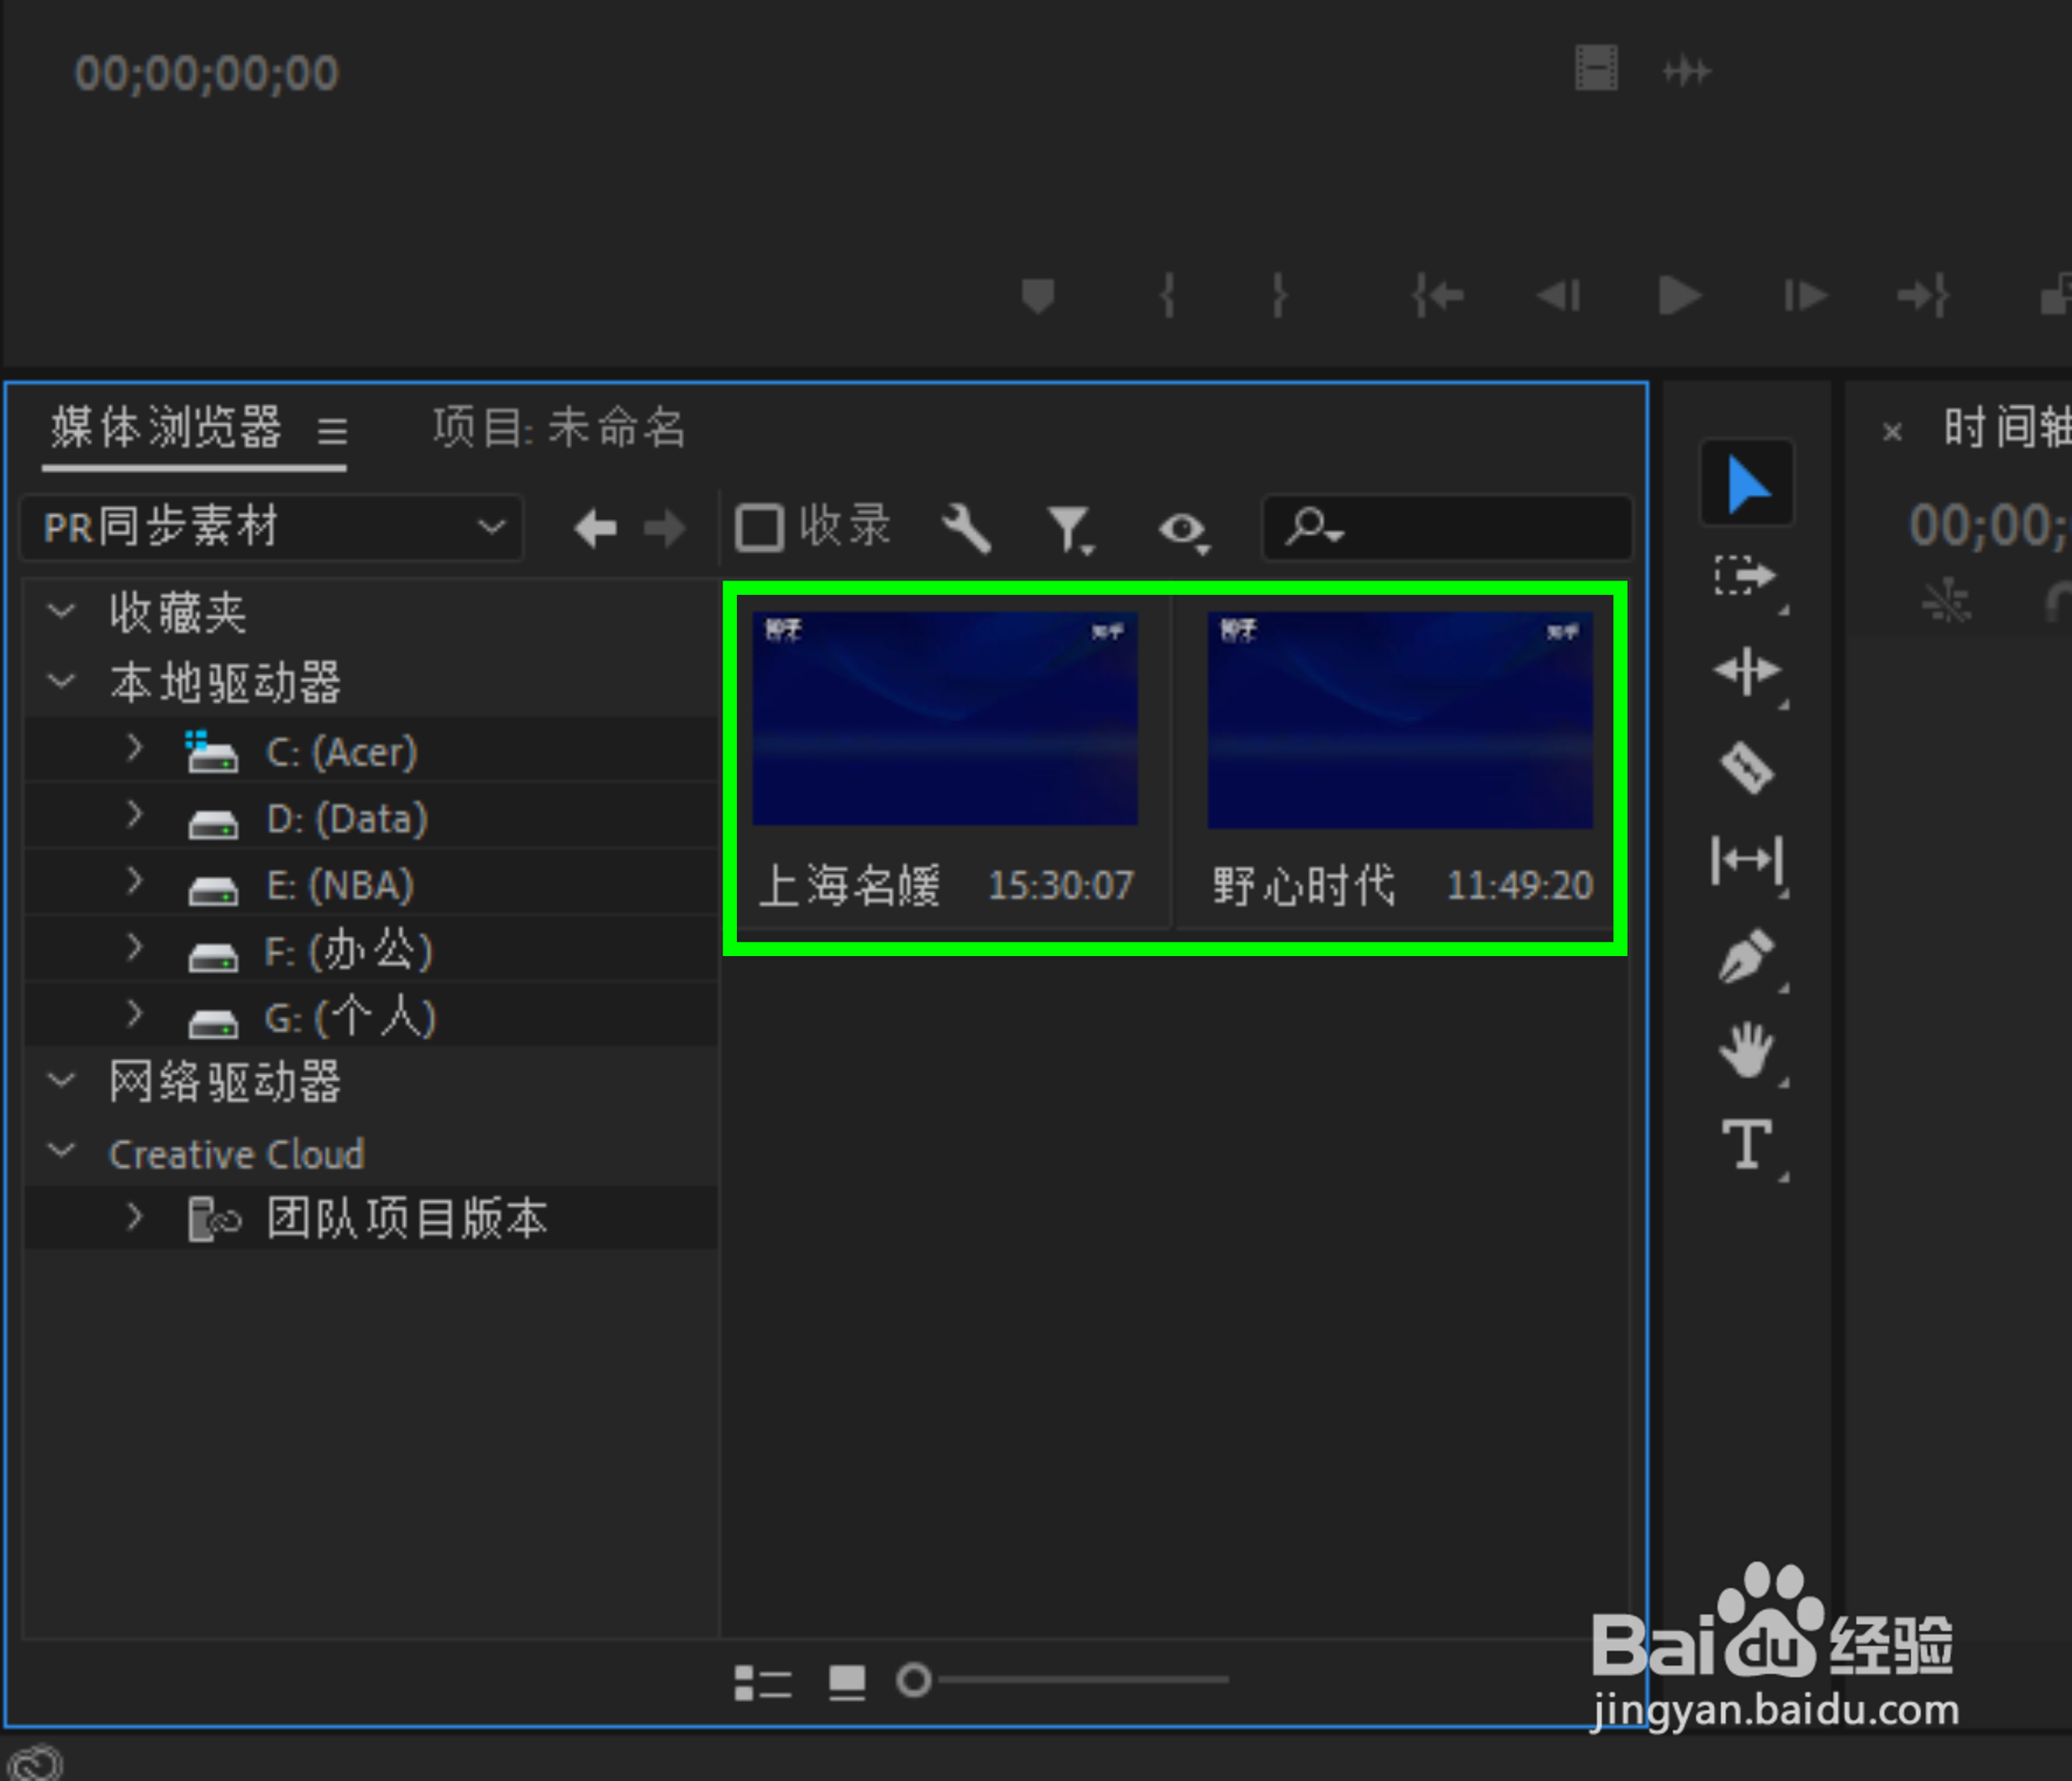The image size is (2072, 1781).
Task: Open the wrench settings icon
Action: (x=966, y=528)
